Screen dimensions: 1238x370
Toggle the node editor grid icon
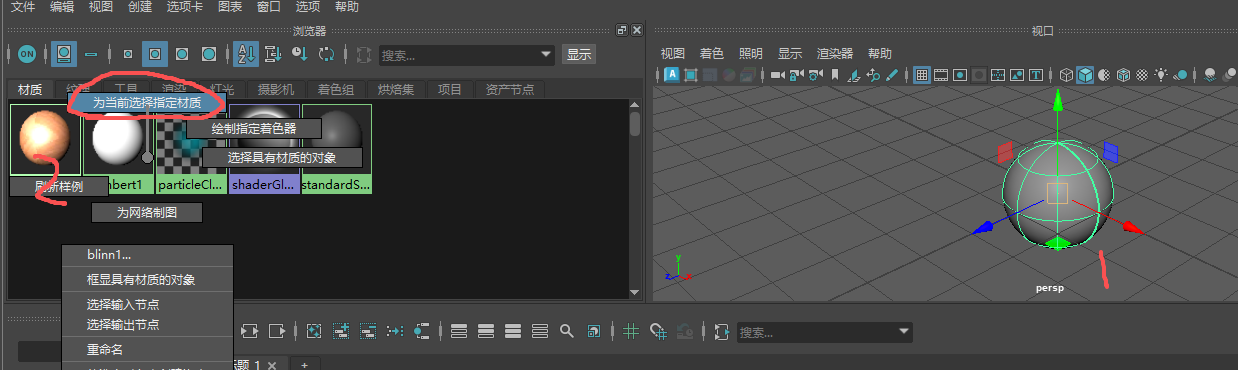(x=631, y=331)
